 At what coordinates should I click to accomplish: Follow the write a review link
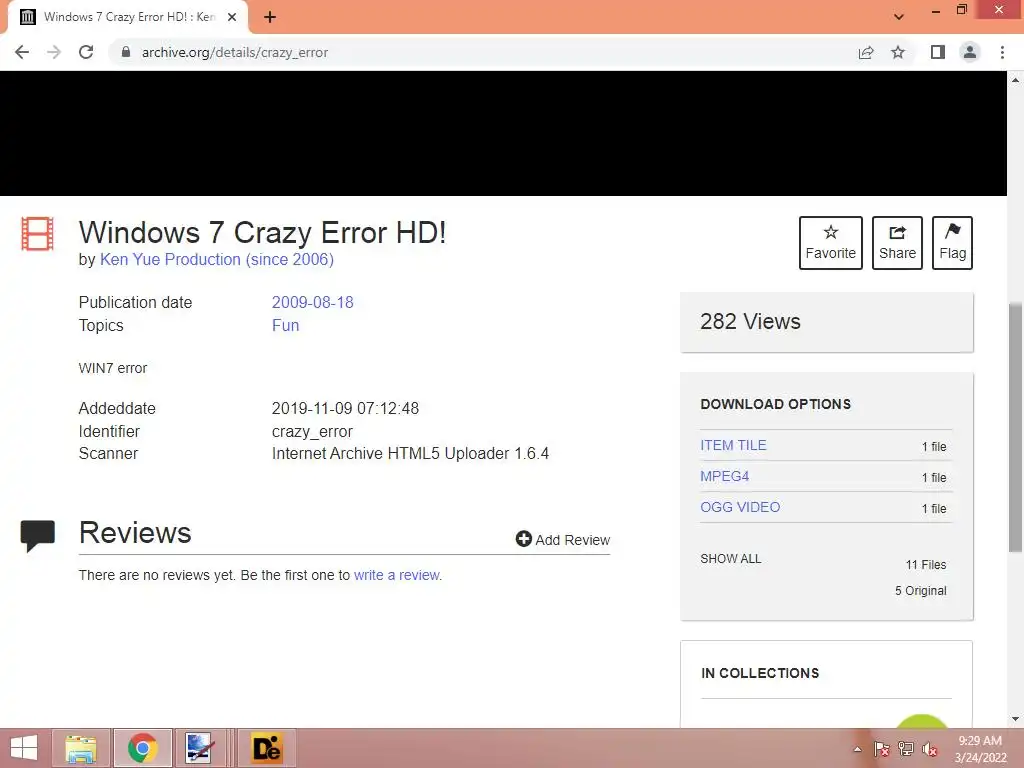[x=396, y=575]
